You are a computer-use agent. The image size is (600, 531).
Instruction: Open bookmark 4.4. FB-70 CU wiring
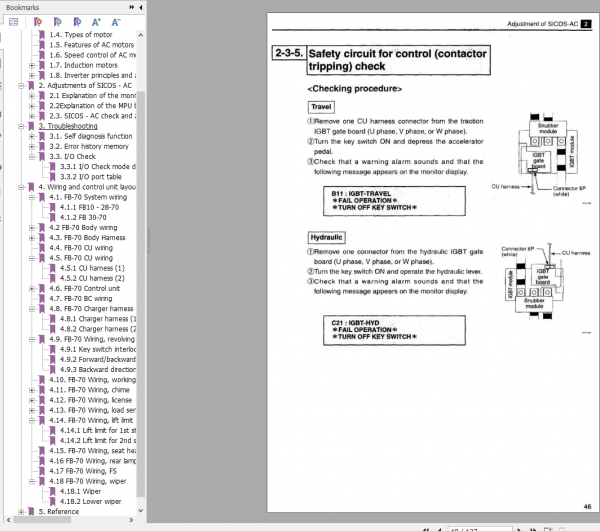click(81, 248)
